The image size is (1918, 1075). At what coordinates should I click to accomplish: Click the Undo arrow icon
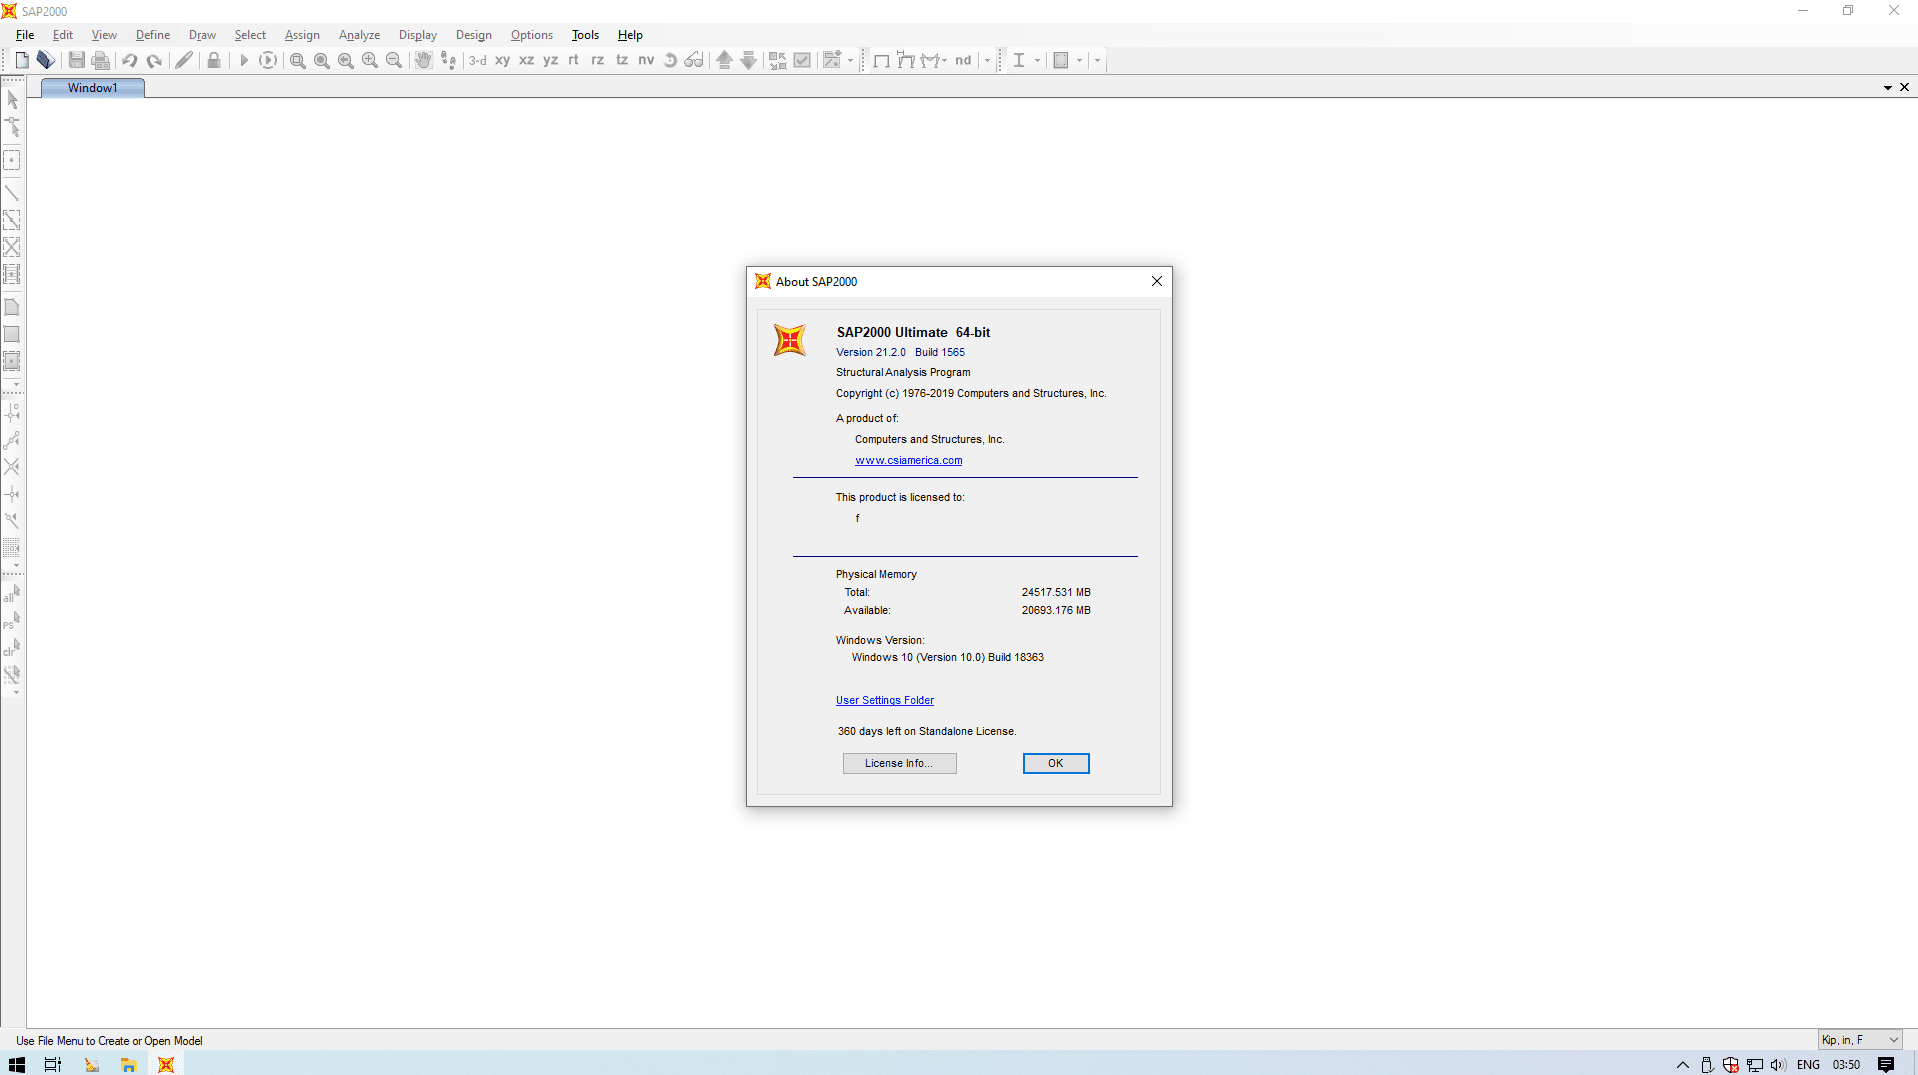point(130,60)
